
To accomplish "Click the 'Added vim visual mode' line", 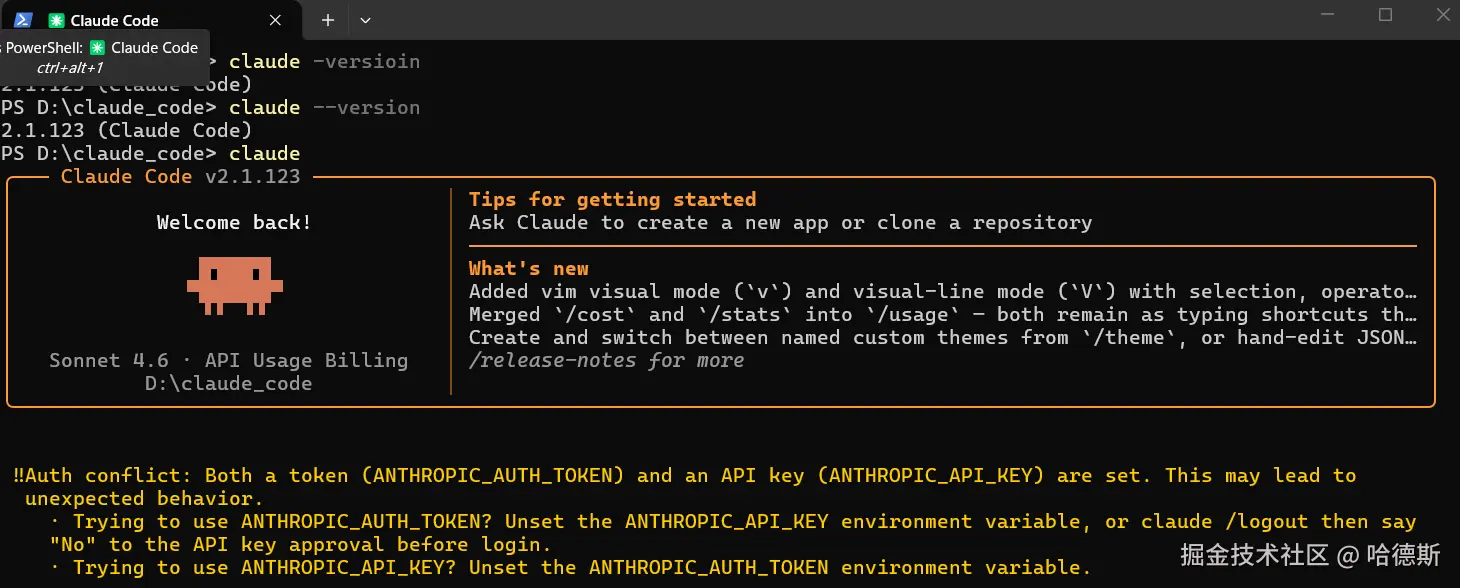I will pos(943,291).
